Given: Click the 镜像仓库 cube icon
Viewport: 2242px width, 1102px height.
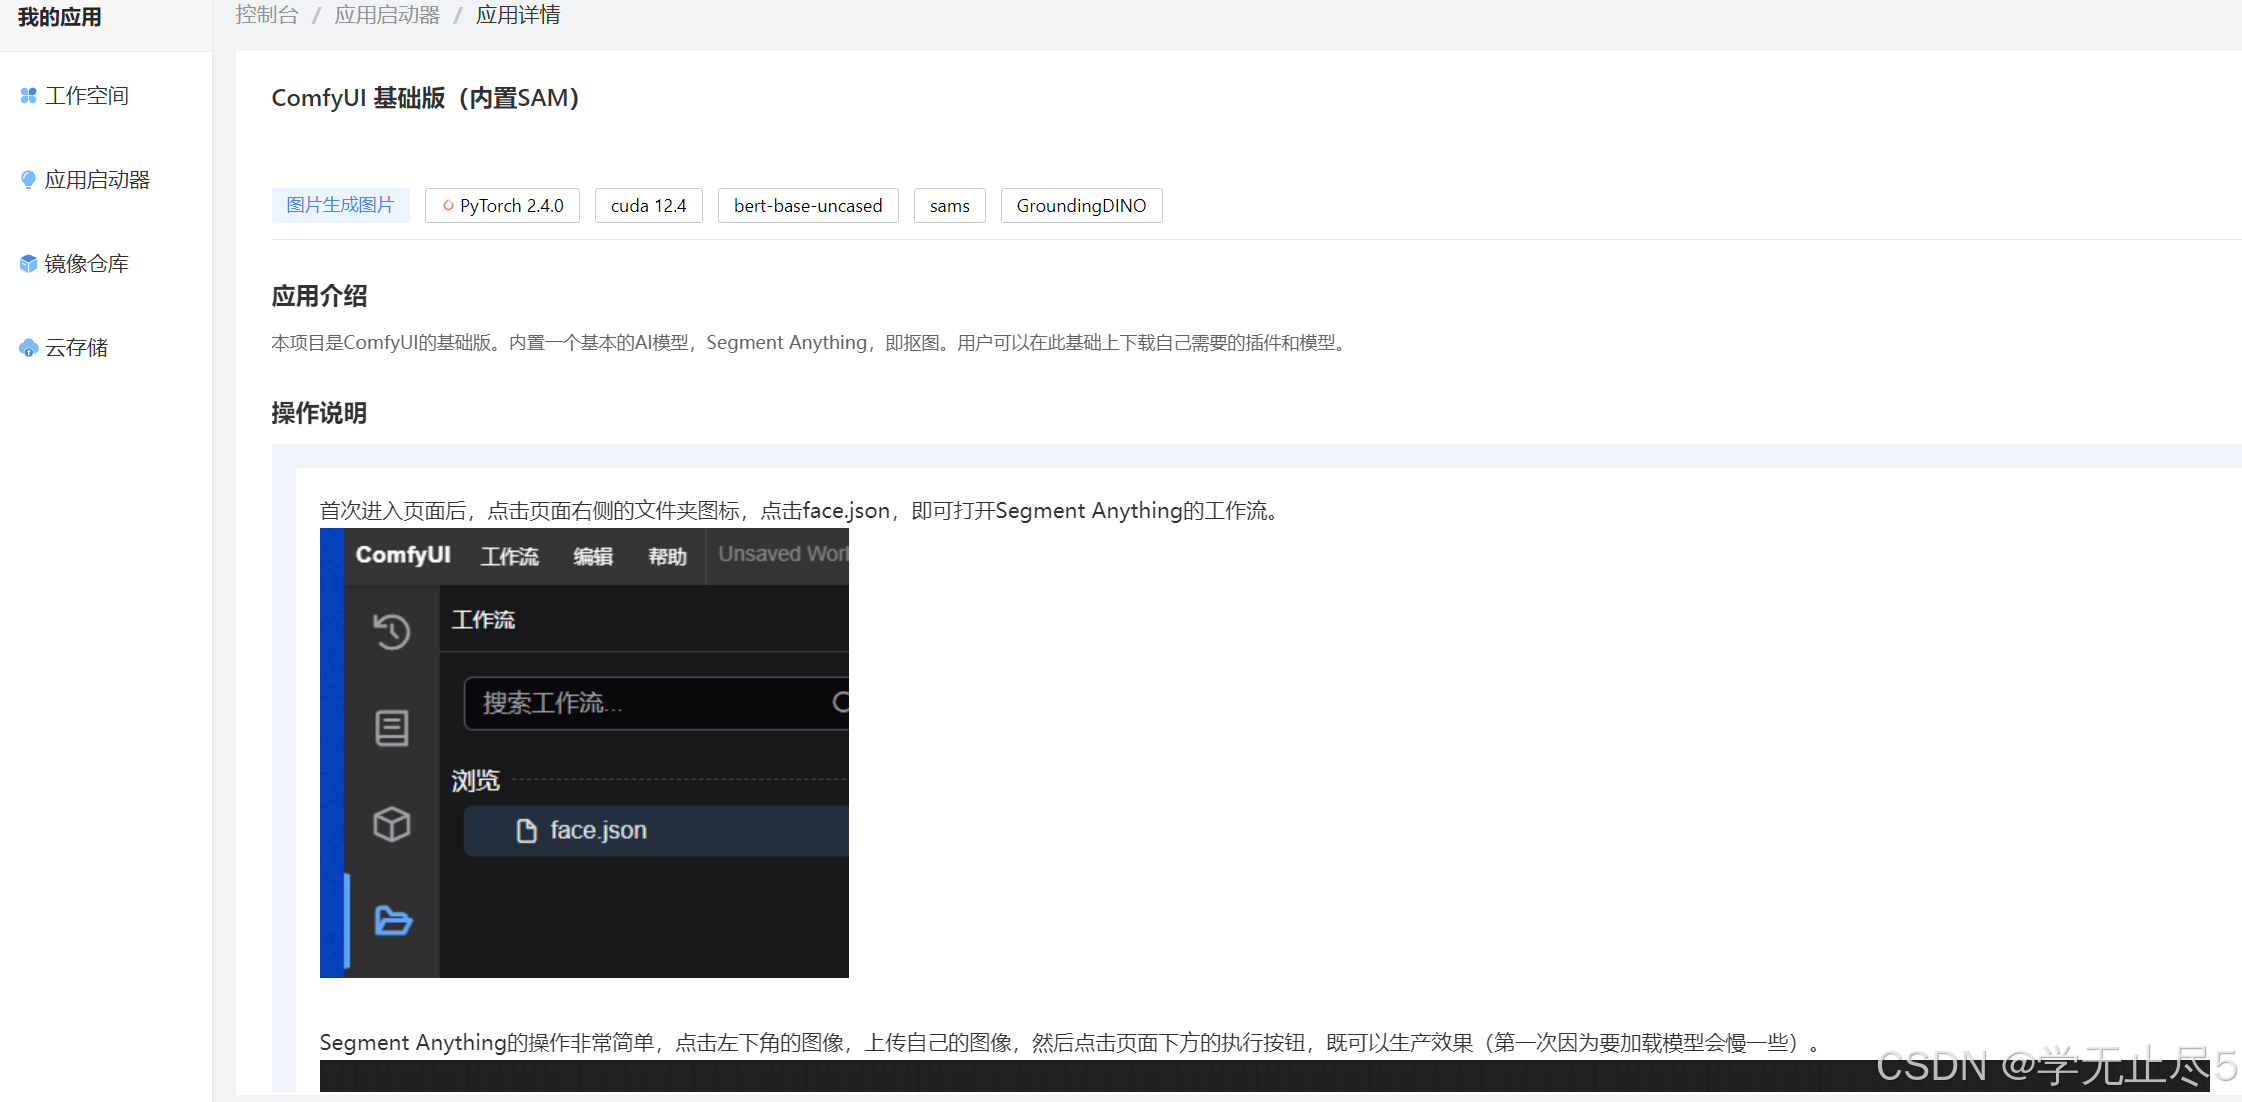Looking at the screenshot, I should (x=28, y=264).
